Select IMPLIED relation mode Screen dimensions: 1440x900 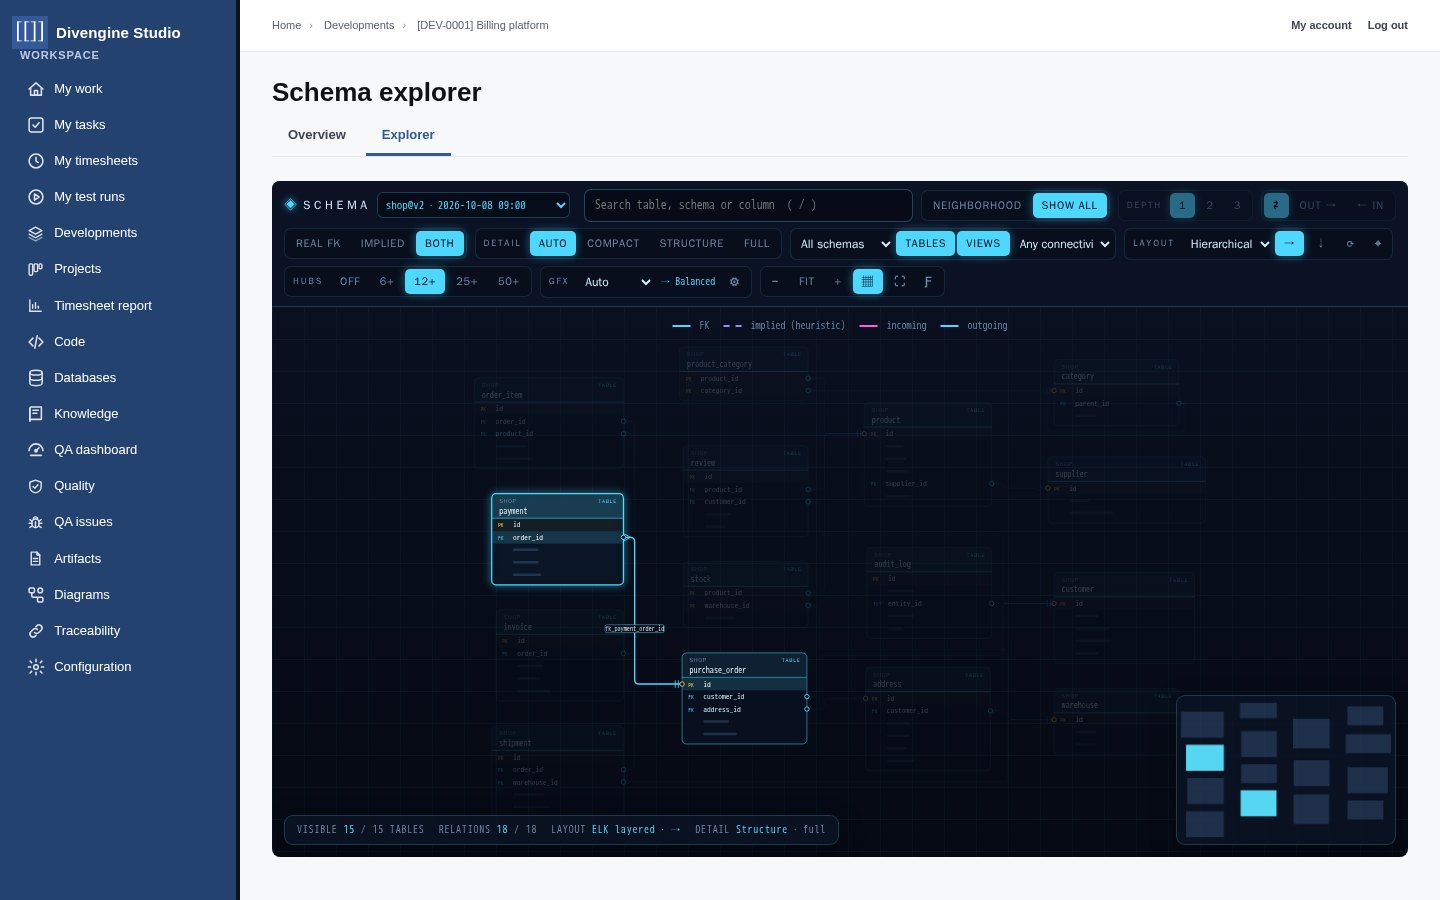[x=382, y=244]
